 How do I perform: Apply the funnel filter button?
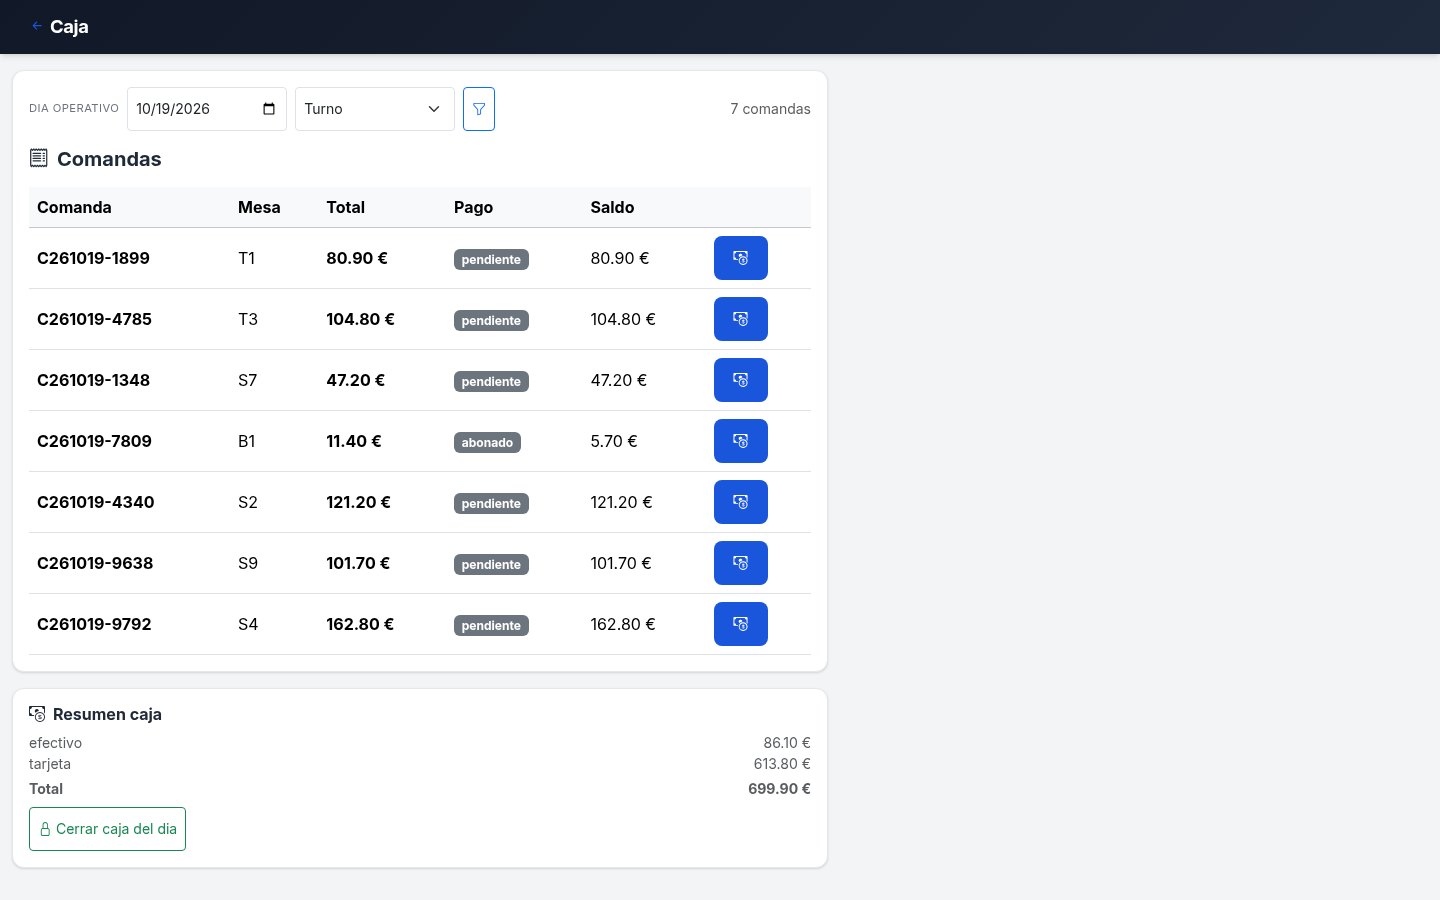[x=479, y=109]
